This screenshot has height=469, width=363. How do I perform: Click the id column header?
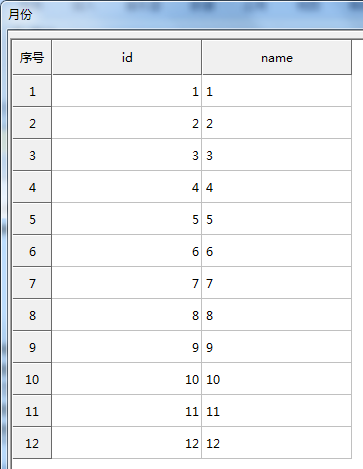[x=127, y=57]
